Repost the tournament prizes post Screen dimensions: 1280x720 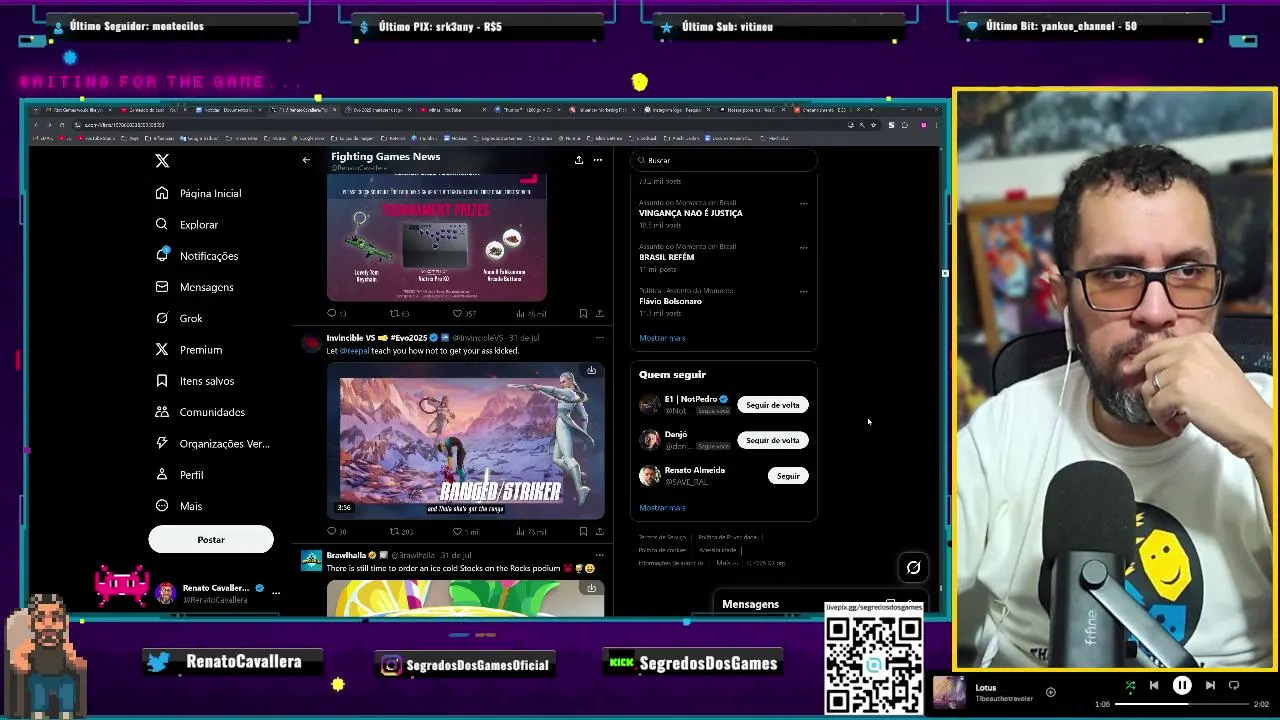pyautogui.click(x=399, y=313)
